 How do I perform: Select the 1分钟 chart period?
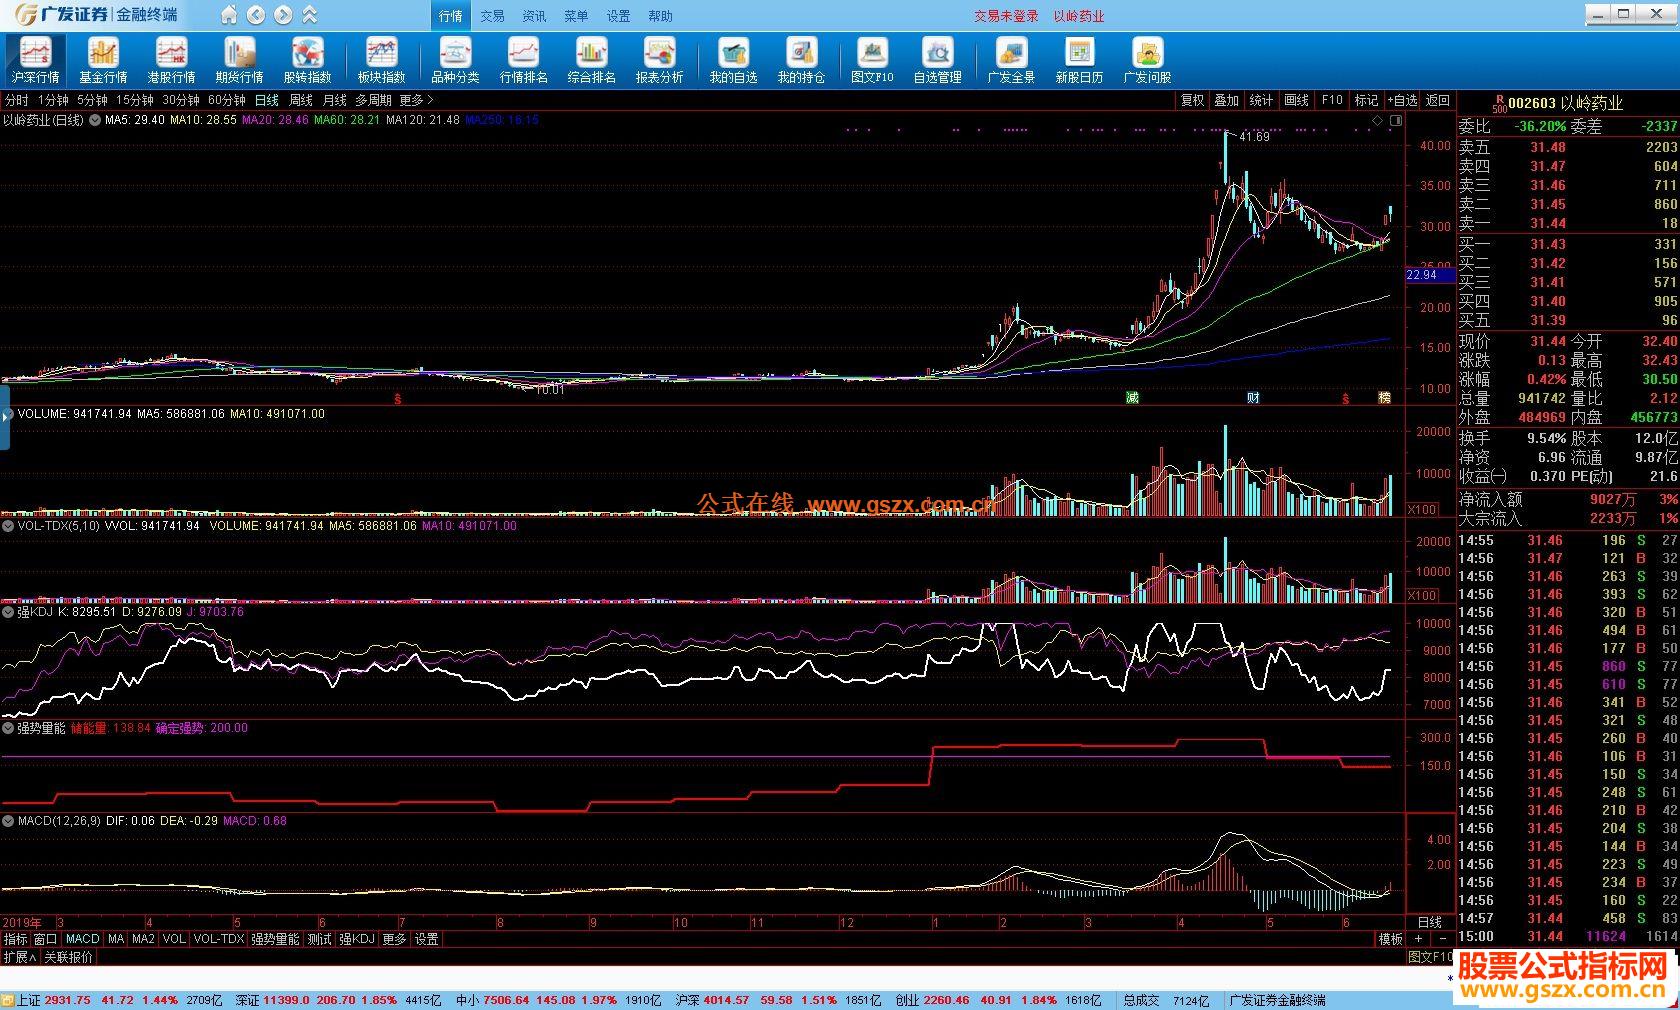pos(53,100)
